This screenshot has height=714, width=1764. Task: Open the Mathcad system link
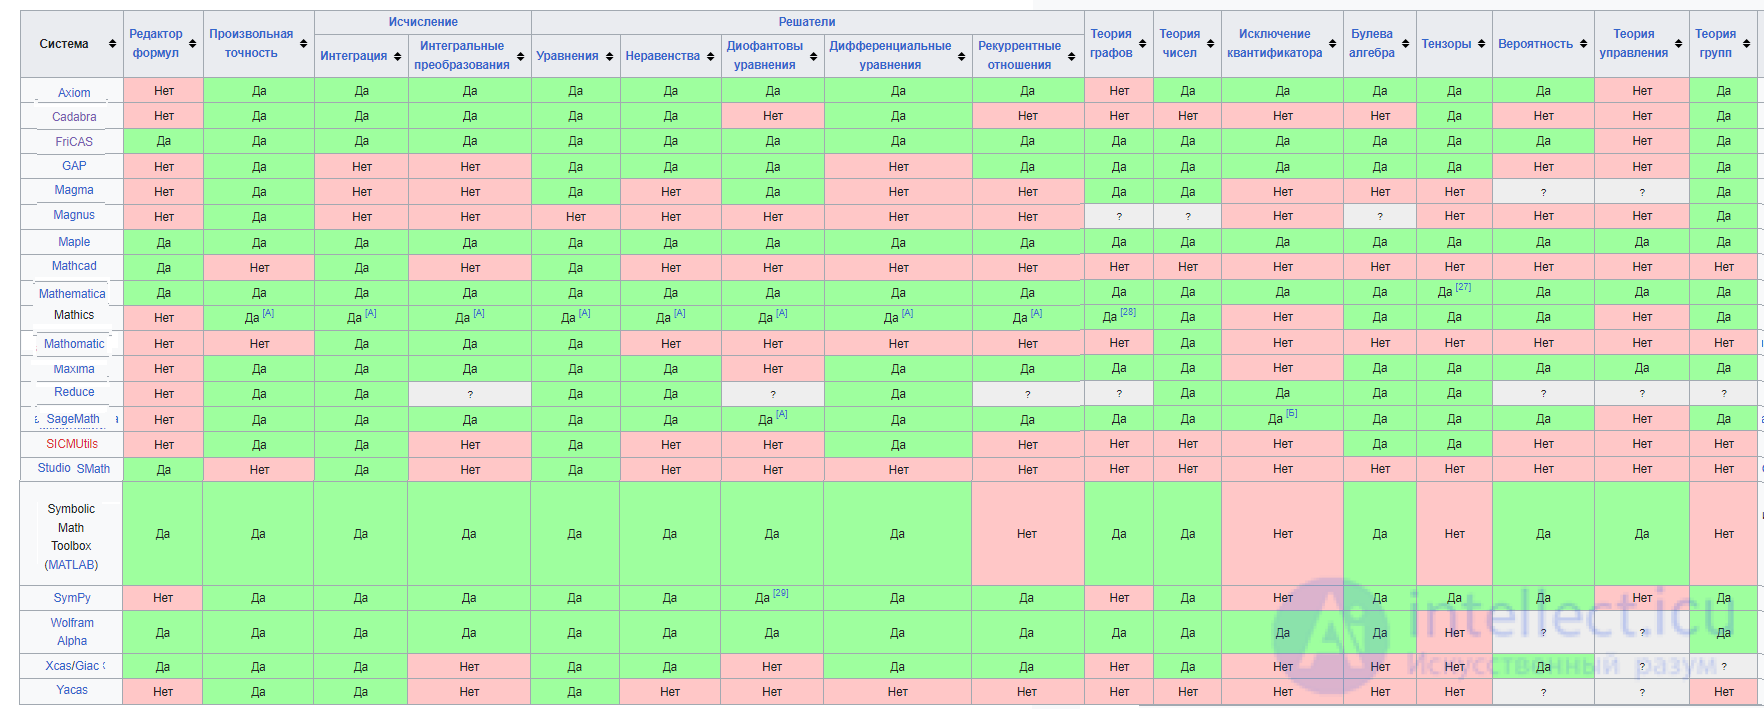click(x=74, y=266)
